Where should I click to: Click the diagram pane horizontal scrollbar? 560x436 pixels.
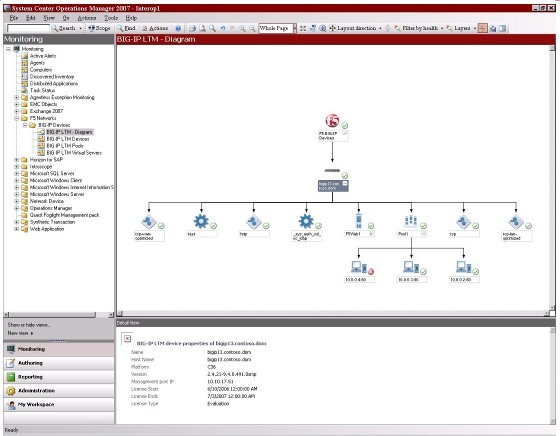tap(333, 314)
